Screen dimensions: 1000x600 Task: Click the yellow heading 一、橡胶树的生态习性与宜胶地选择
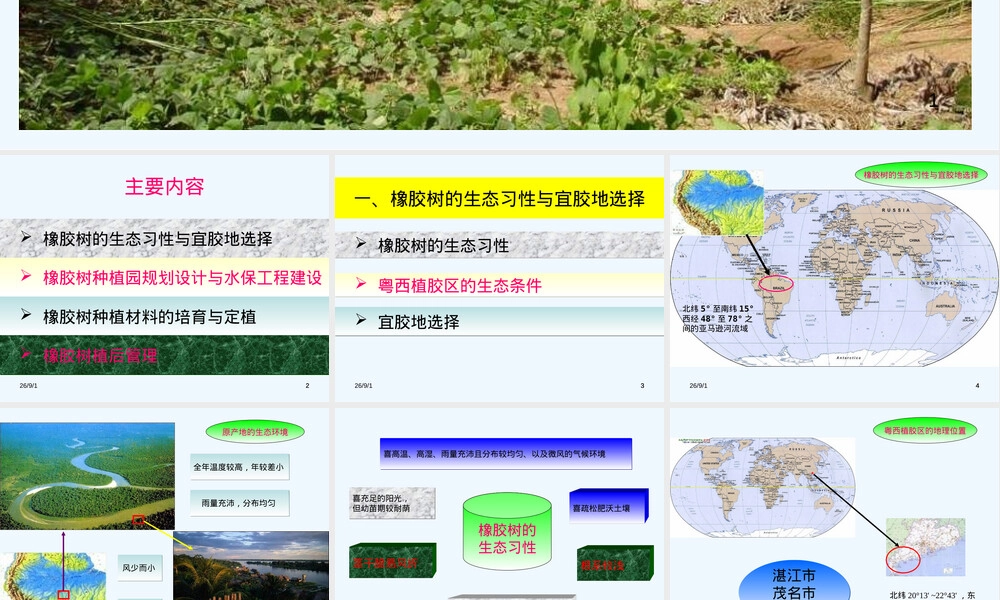[499, 199]
